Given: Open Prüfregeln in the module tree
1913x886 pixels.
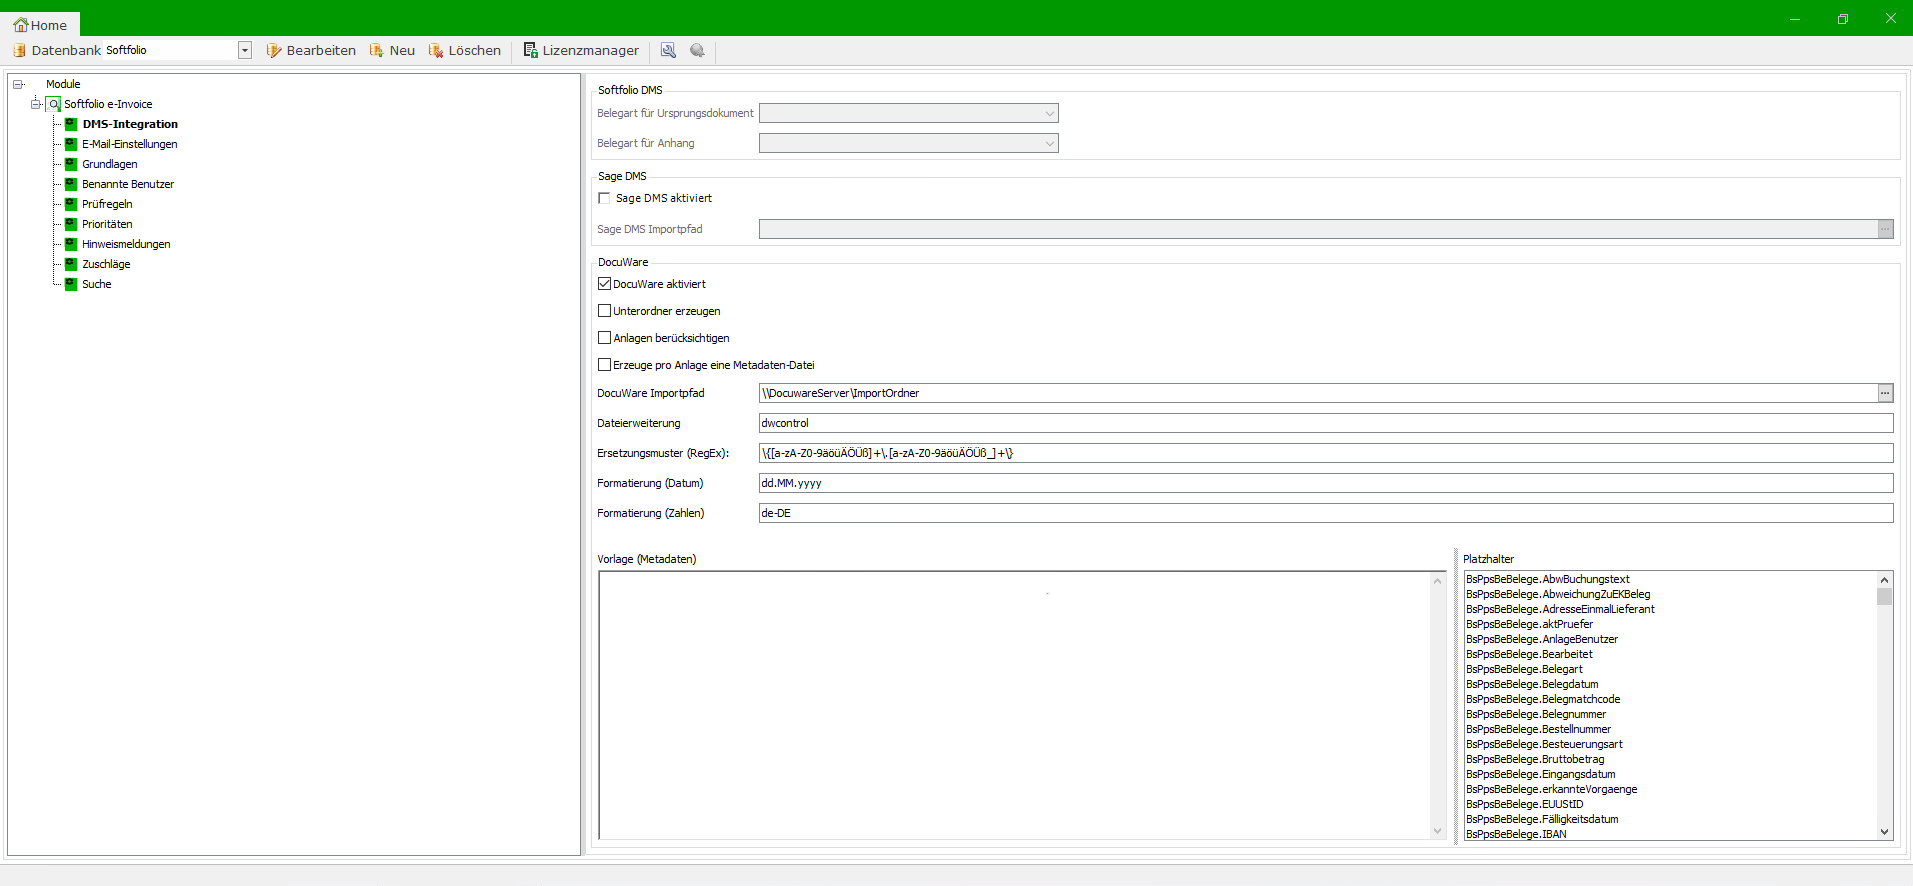Looking at the screenshot, I should click(x=107, y=204).
